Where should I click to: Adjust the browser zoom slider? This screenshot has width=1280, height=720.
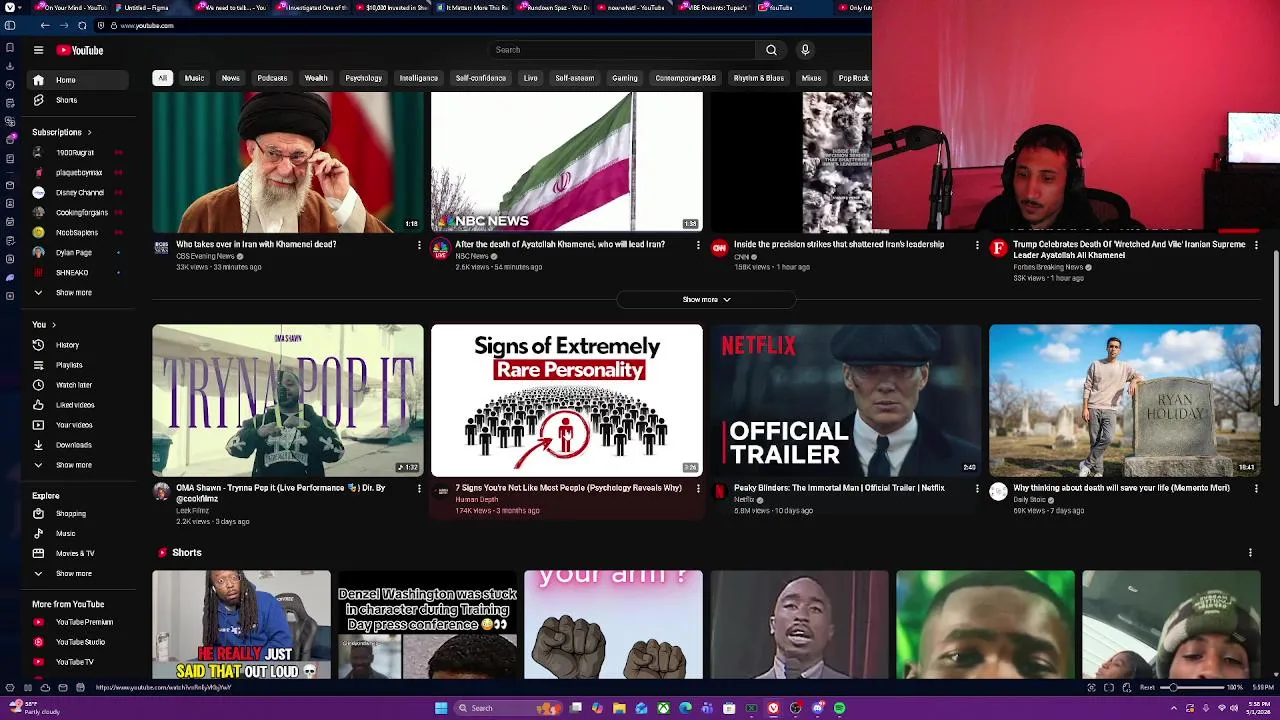coord(1192,688)
